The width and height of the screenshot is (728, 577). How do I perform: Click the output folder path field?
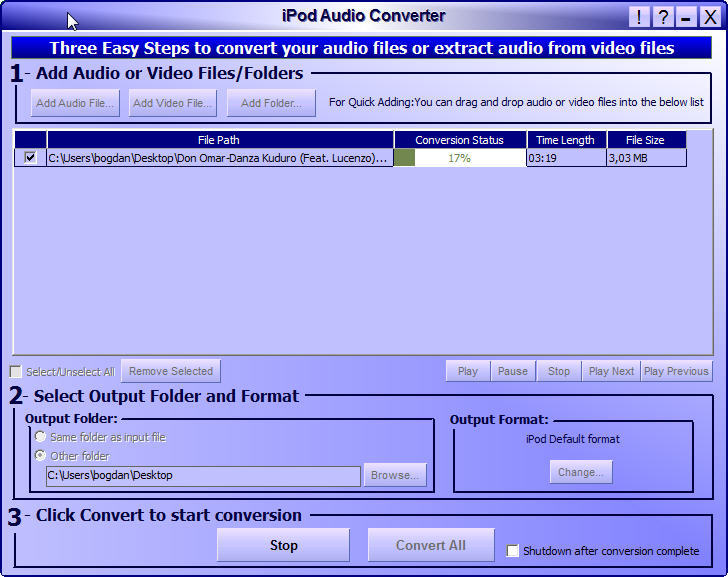point(202,475)
